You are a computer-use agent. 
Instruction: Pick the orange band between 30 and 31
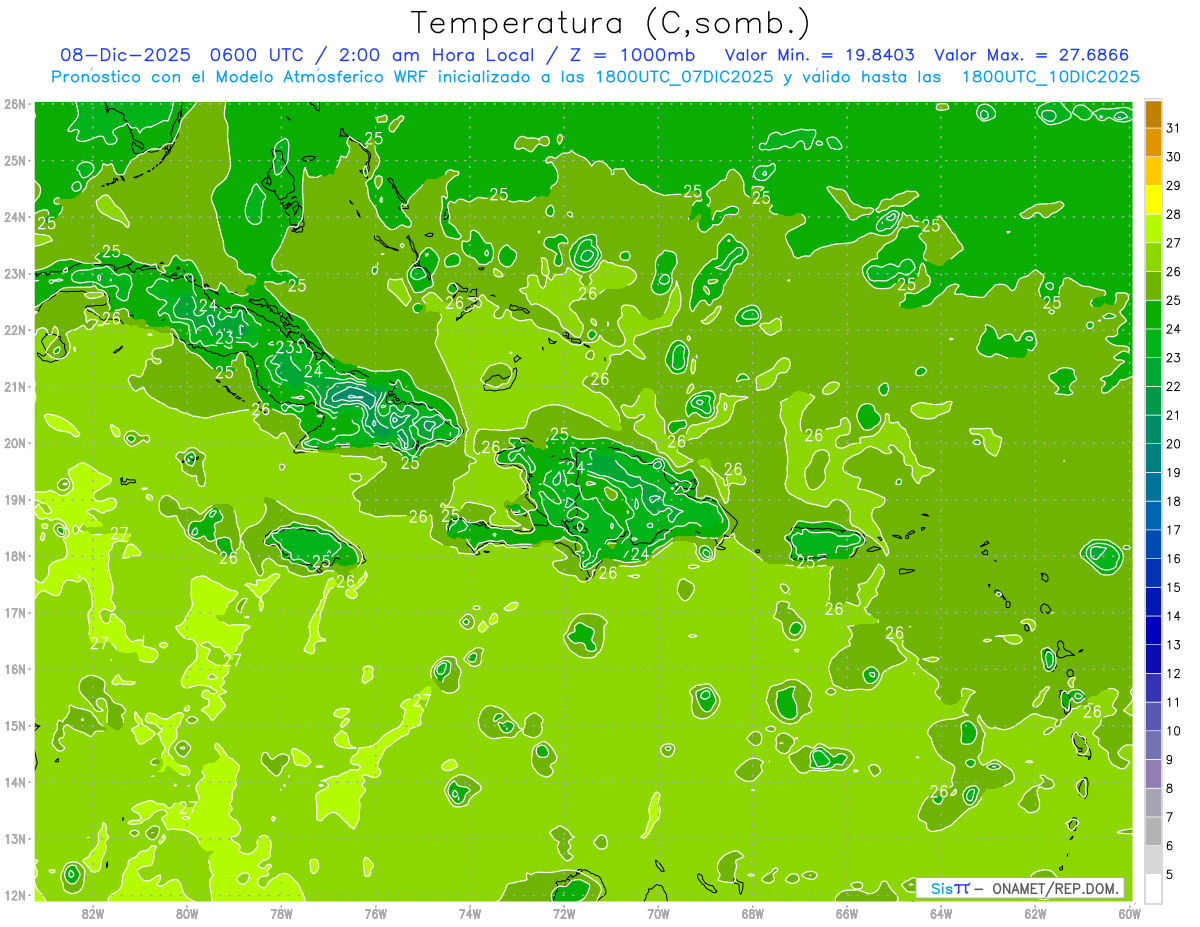pos(1153,142)
